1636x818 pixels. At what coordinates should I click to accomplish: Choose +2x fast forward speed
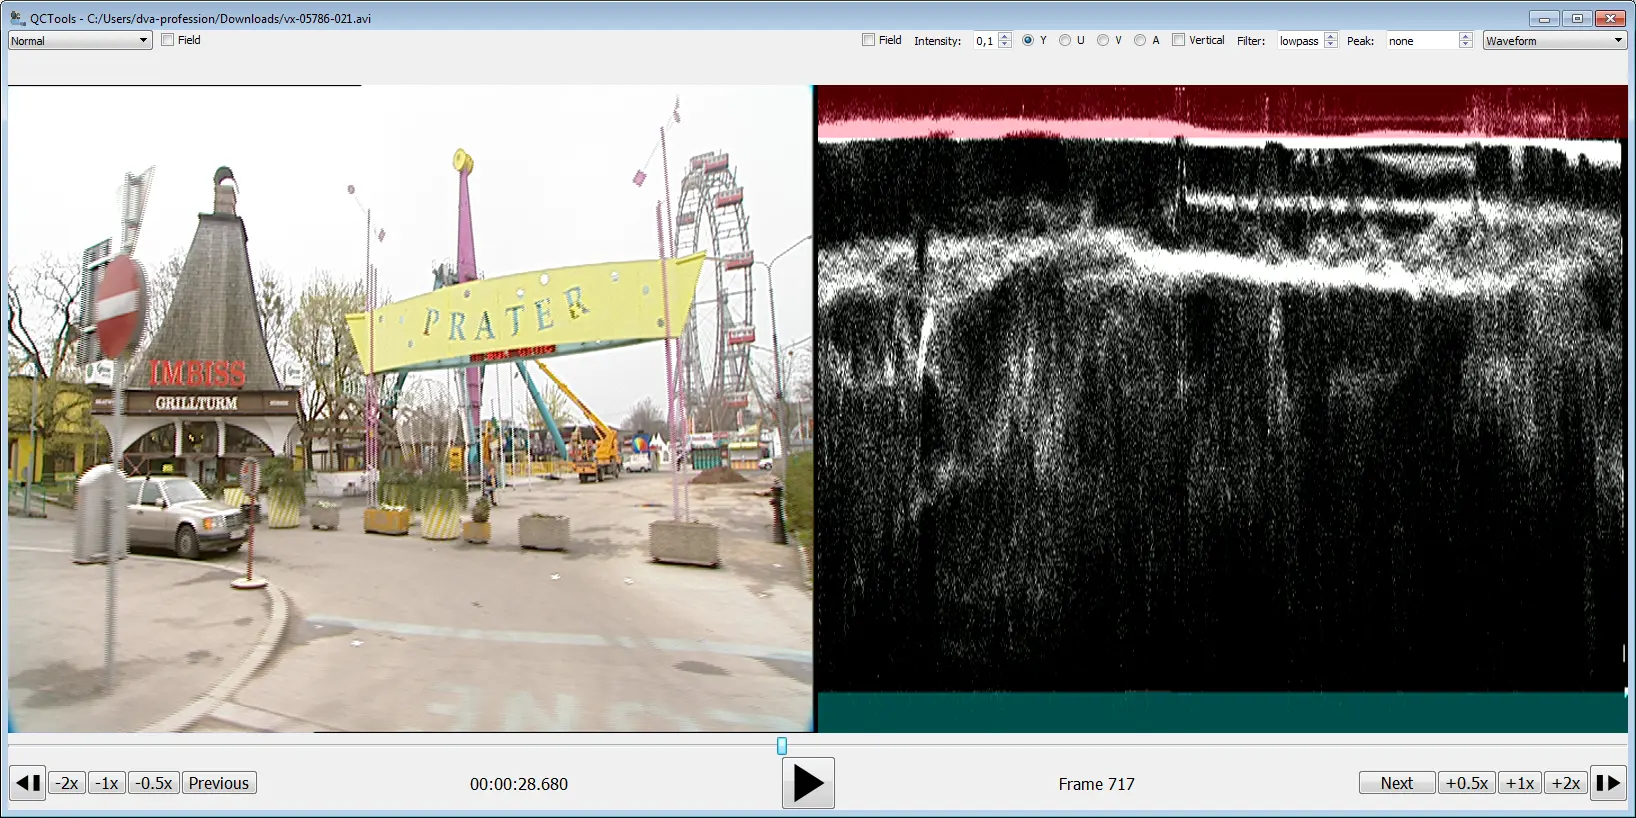pyautogui.click(x=1565, y=783)
